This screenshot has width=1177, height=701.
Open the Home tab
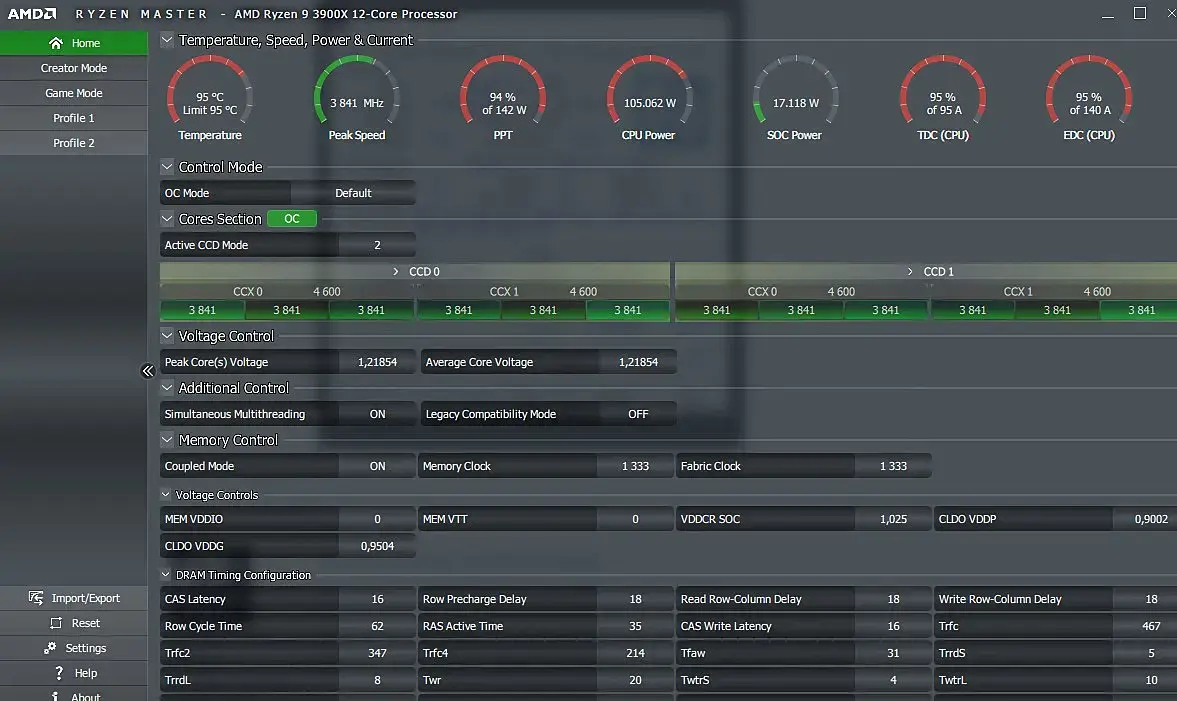74,43
